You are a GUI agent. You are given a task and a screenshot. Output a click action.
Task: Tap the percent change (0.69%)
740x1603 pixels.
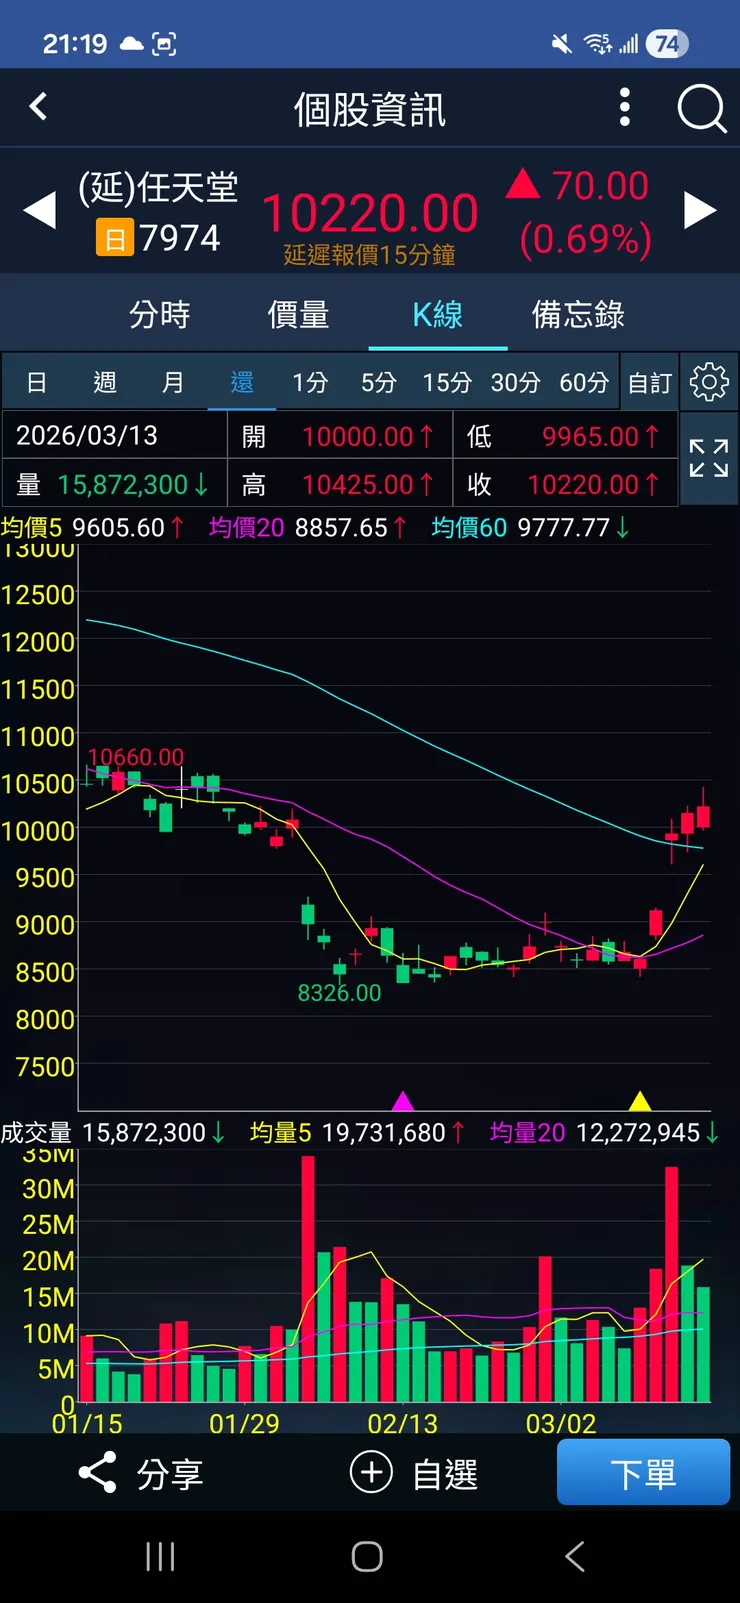tap(586, 238)
